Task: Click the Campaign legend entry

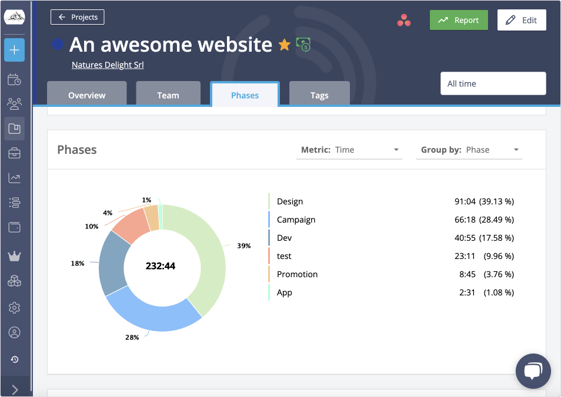Action: tap(296, 220)
